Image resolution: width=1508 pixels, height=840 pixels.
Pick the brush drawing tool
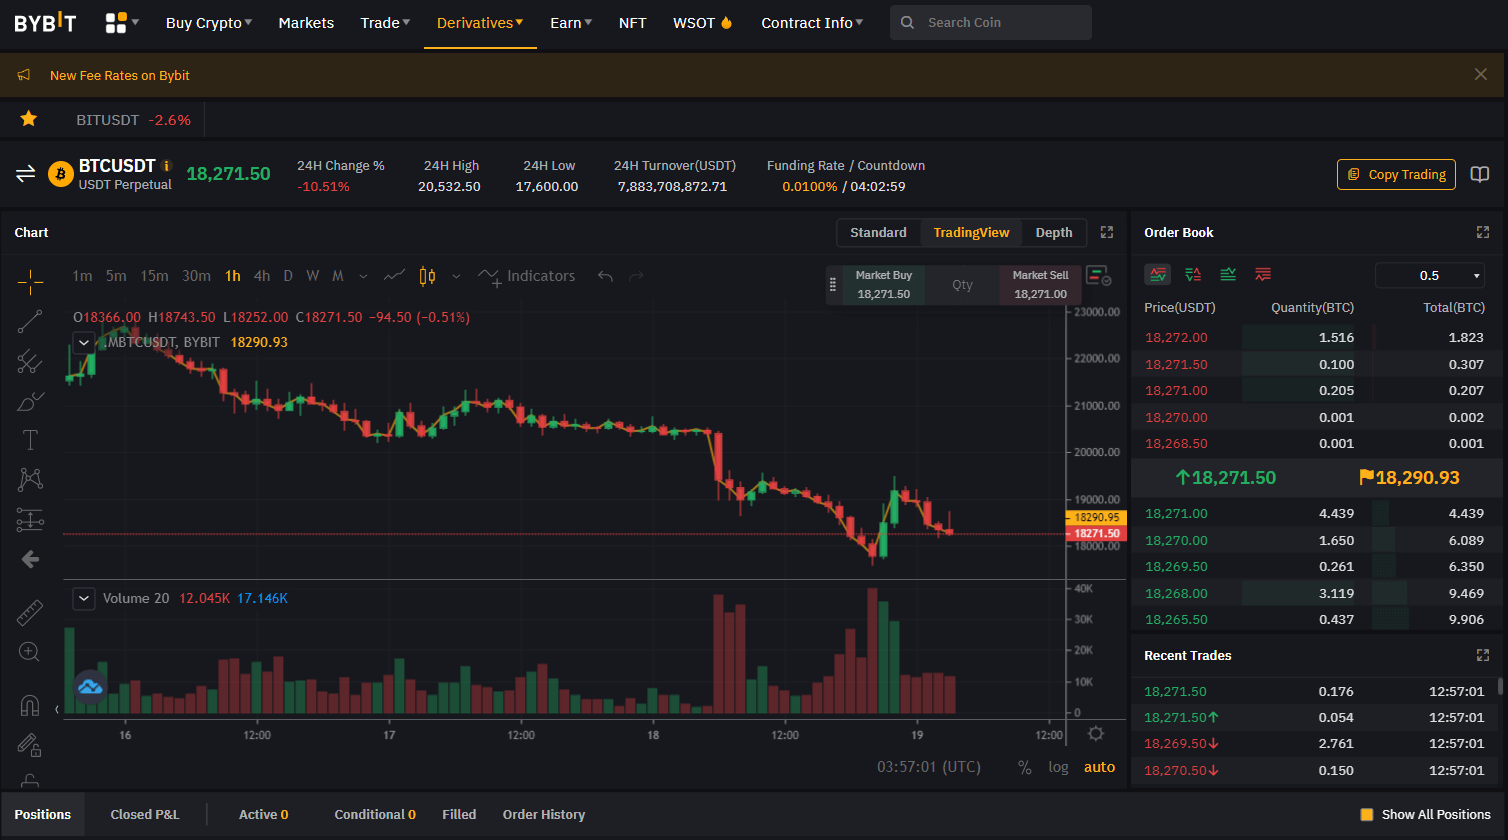click(x=30, y=401)
